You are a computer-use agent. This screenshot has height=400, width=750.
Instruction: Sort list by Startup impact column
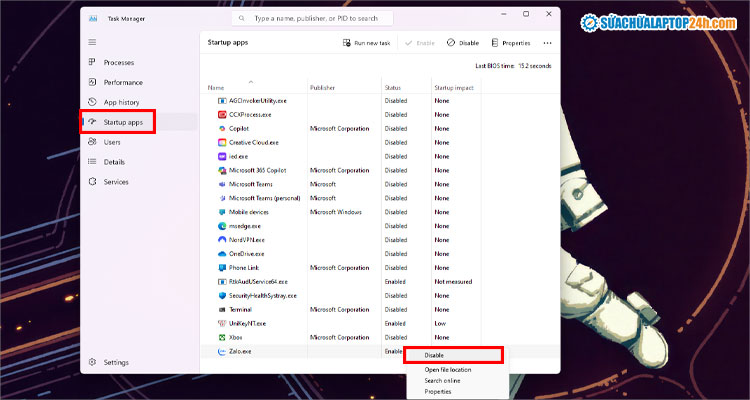[x=452, y=88]
